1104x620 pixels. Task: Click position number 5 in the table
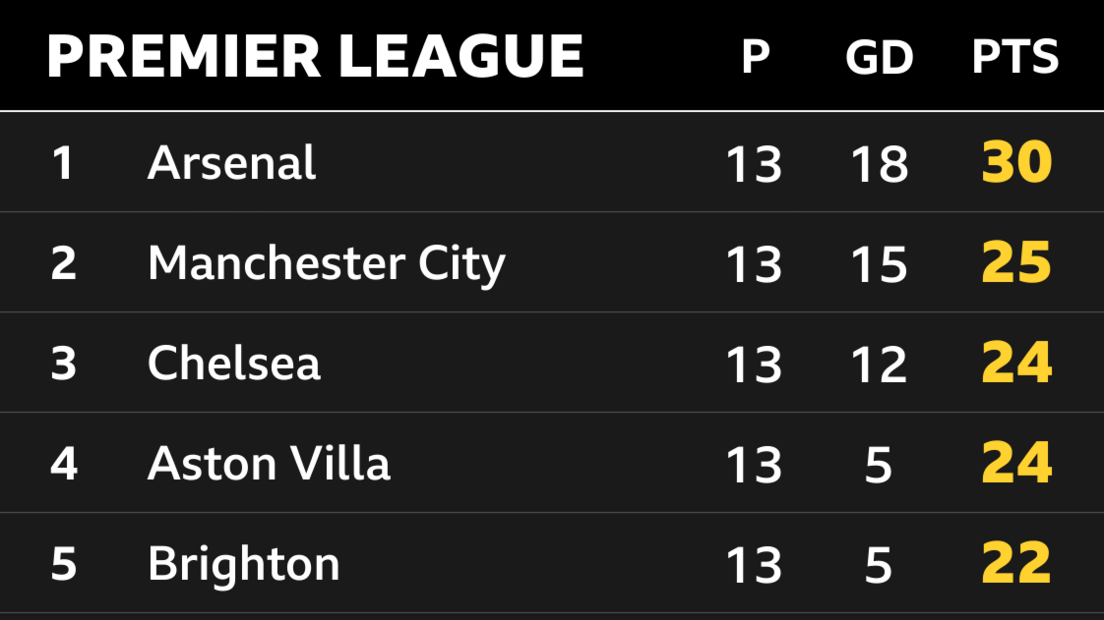(63, 564)
